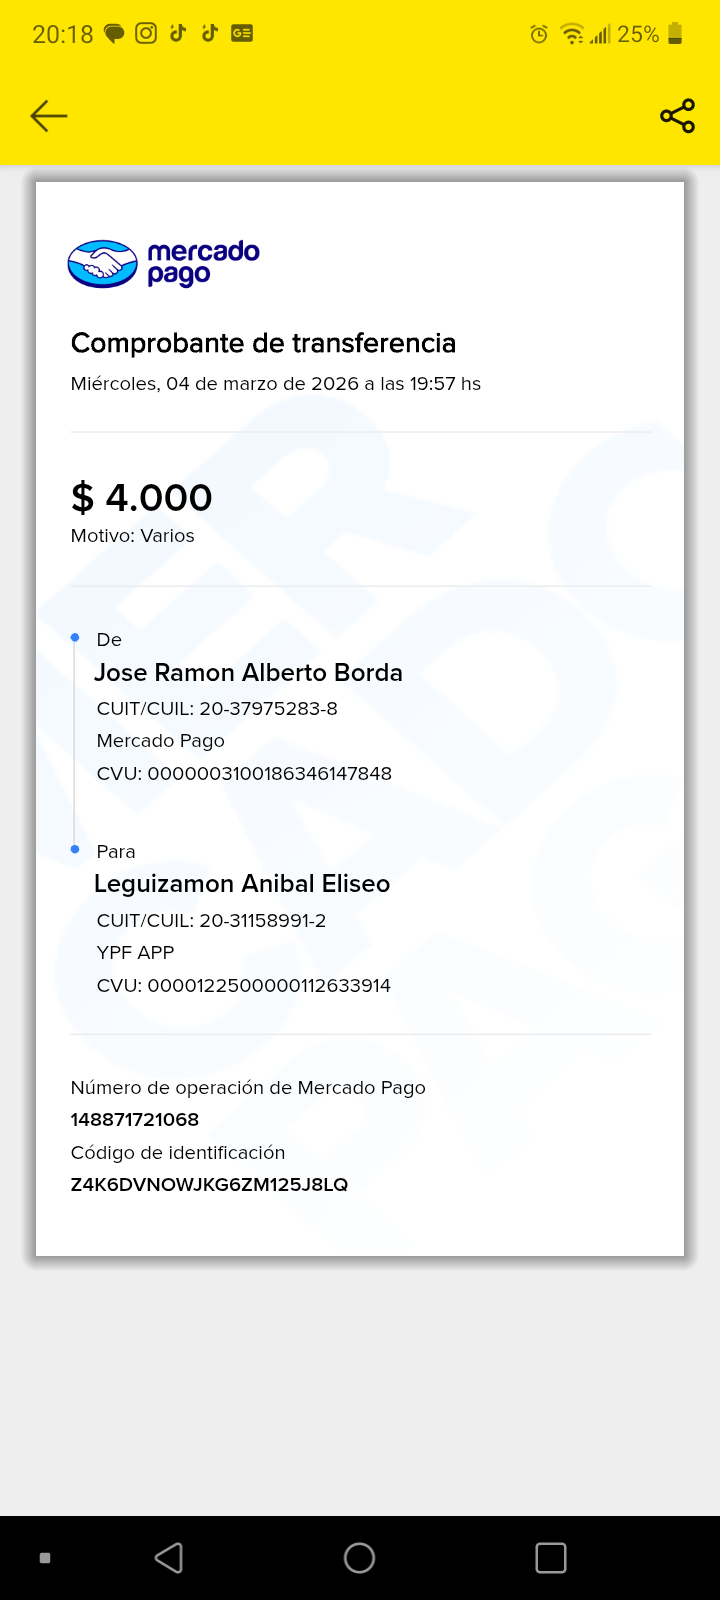Tap the battery icon in status bar
The width and height of the screenshot is (720, 1600).
point(675,34)
